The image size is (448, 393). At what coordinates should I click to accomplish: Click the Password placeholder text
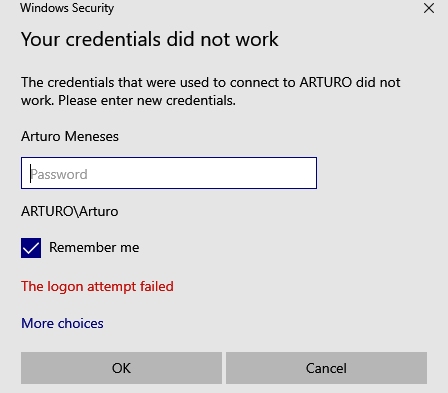point(59,174)
